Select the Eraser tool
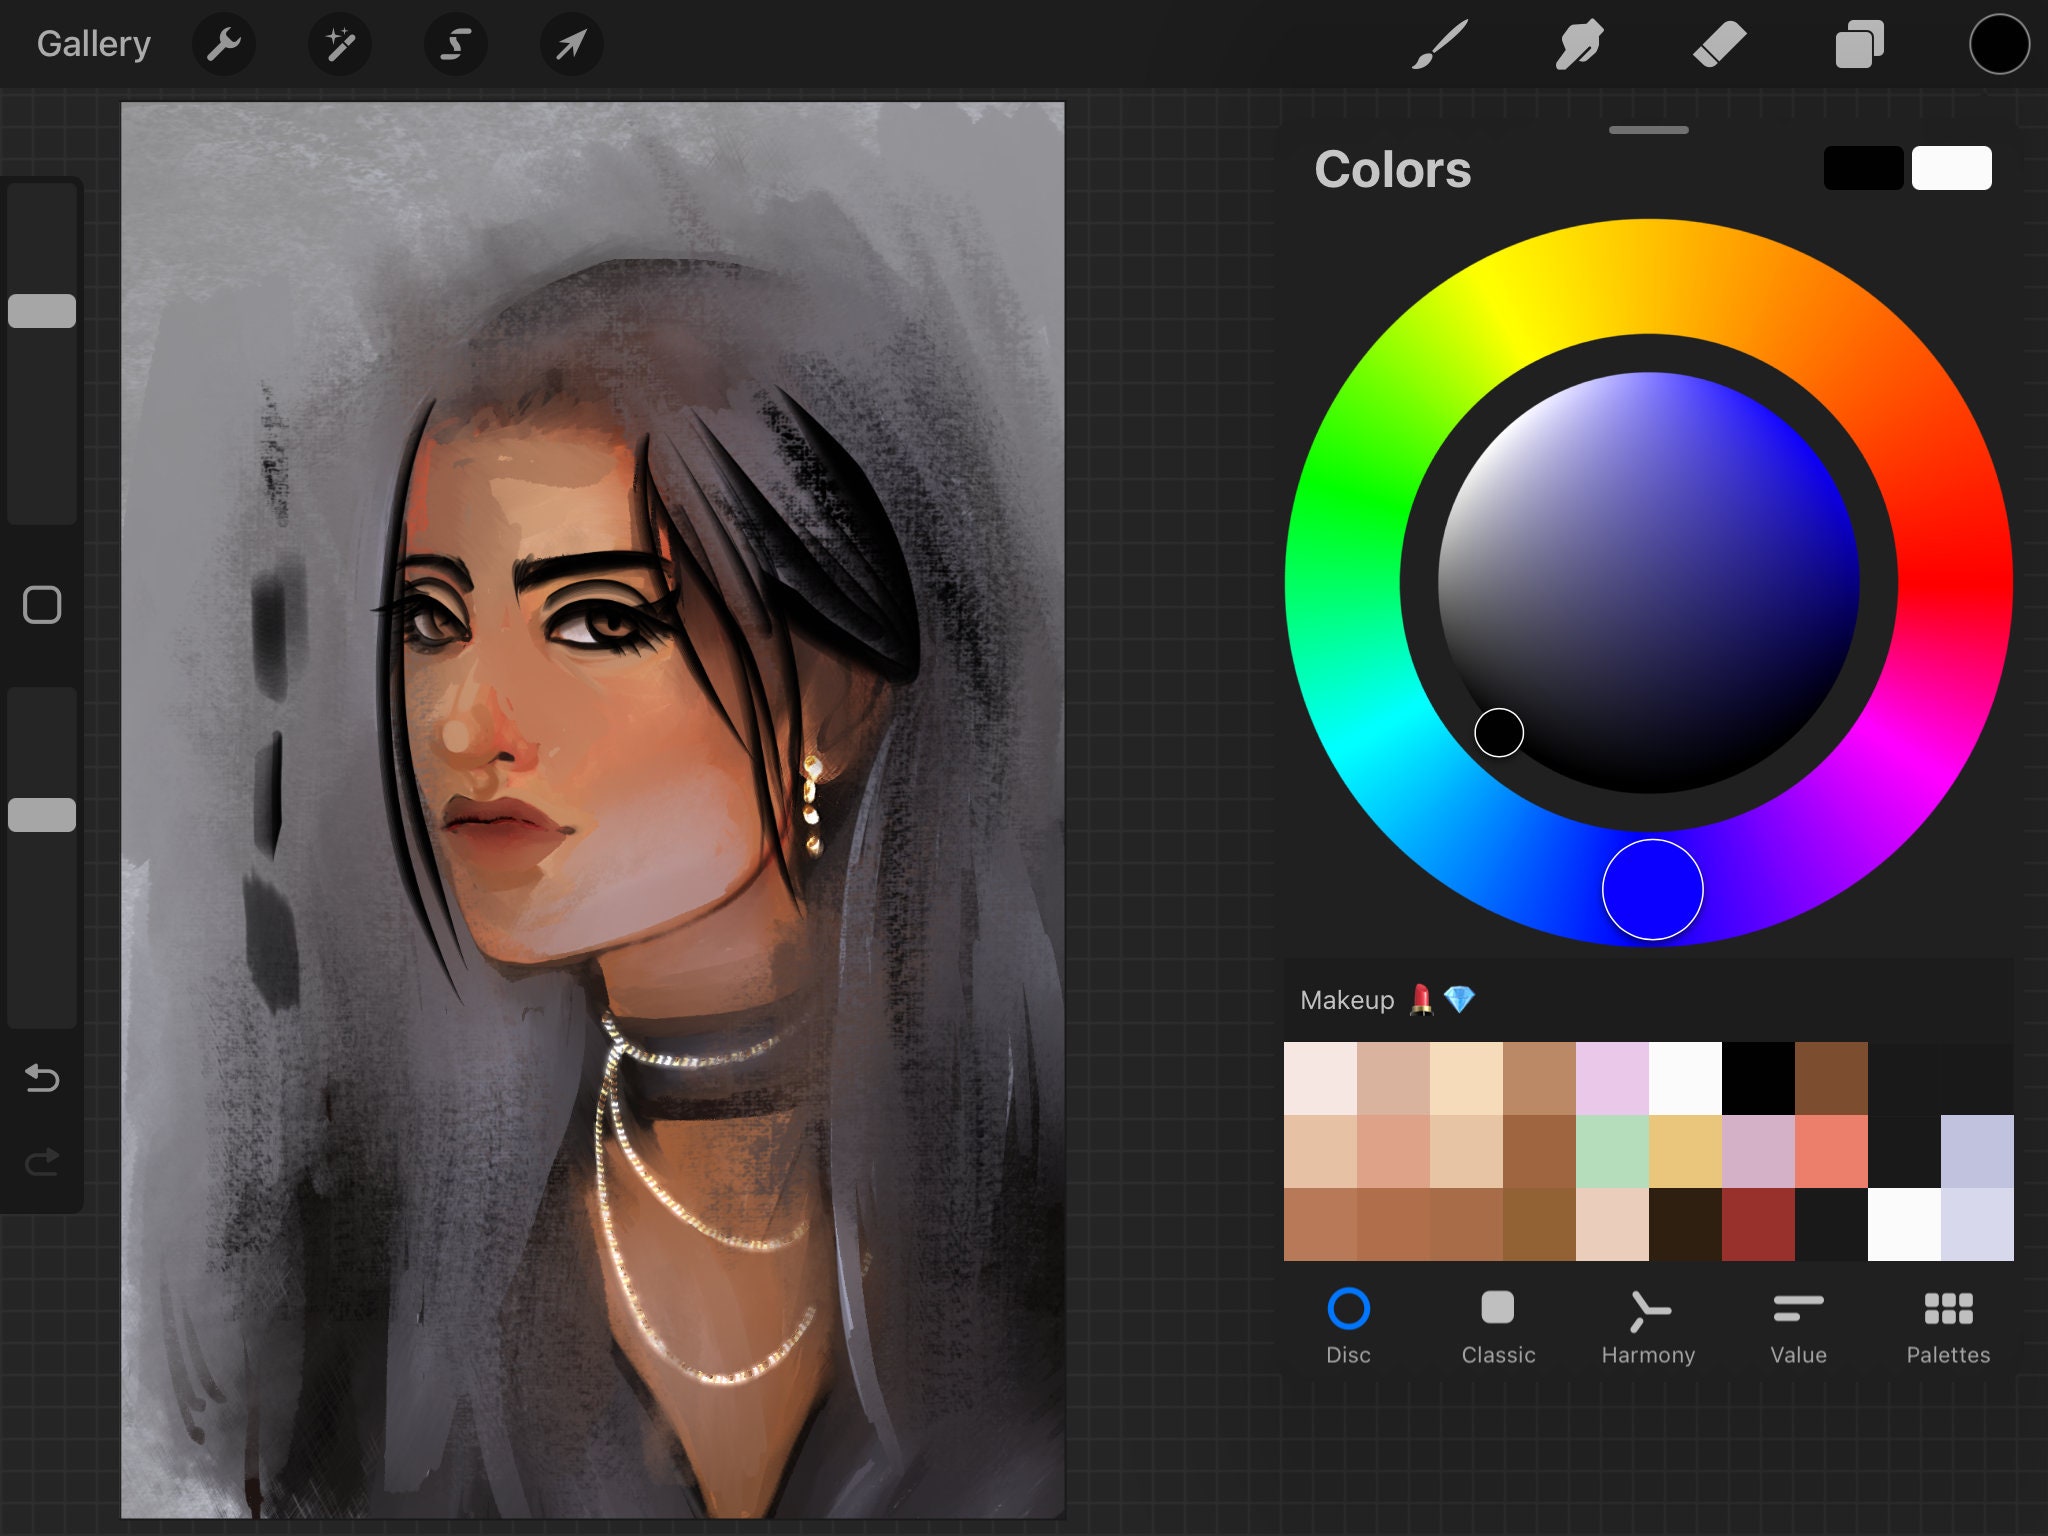2048x1536 pixels. click(x=1719, y=43)
